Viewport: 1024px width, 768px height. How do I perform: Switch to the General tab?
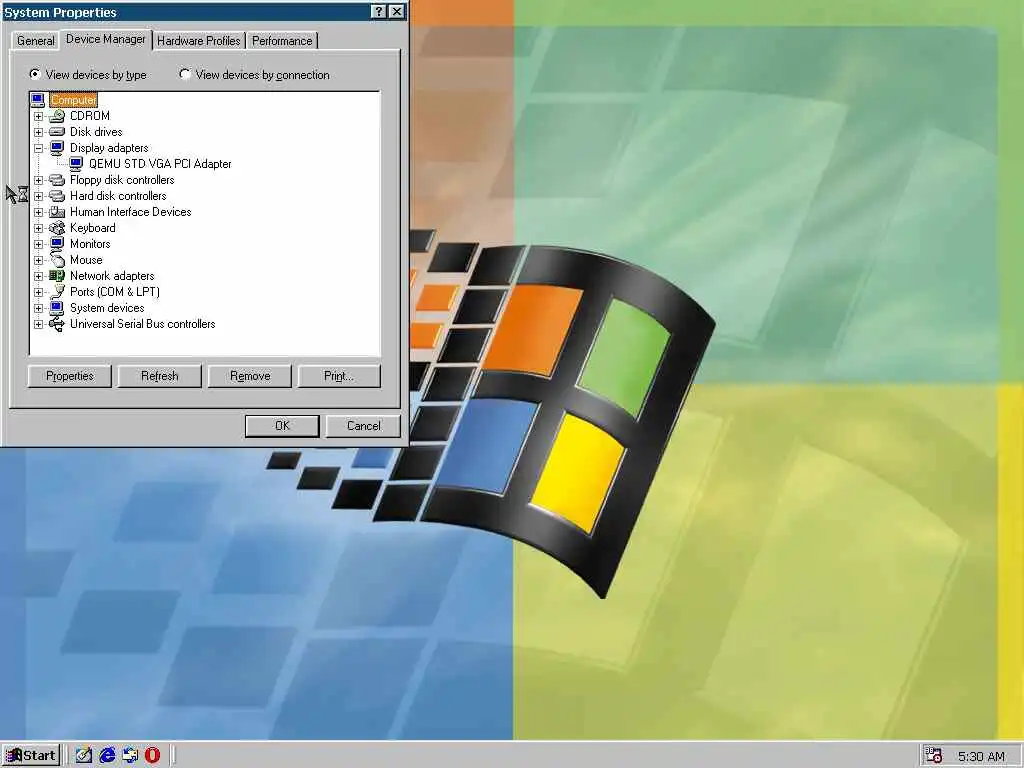point(36,40)
